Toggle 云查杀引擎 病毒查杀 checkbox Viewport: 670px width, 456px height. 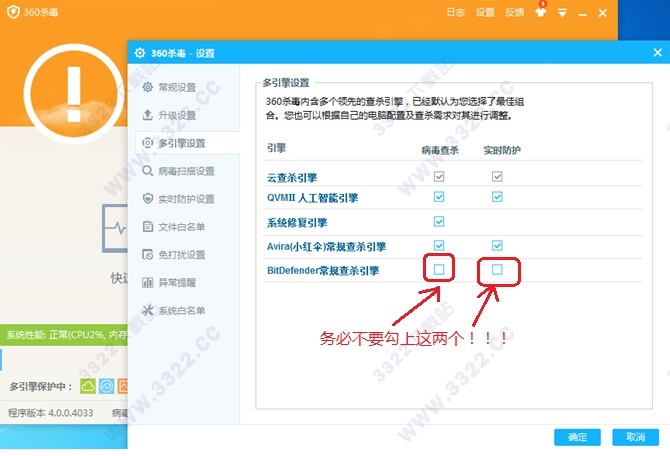tap(439, 177)
